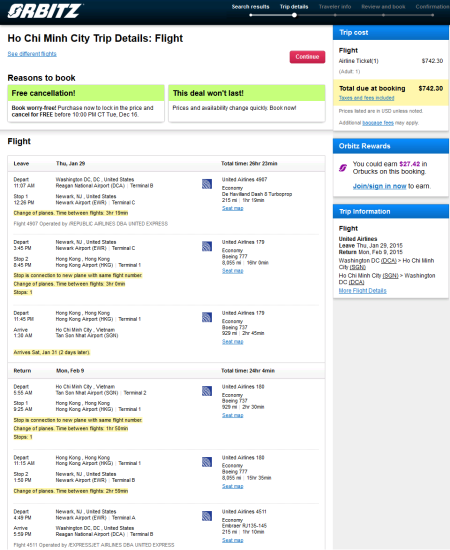Click Free cancellation! banner

pos(86,93)
